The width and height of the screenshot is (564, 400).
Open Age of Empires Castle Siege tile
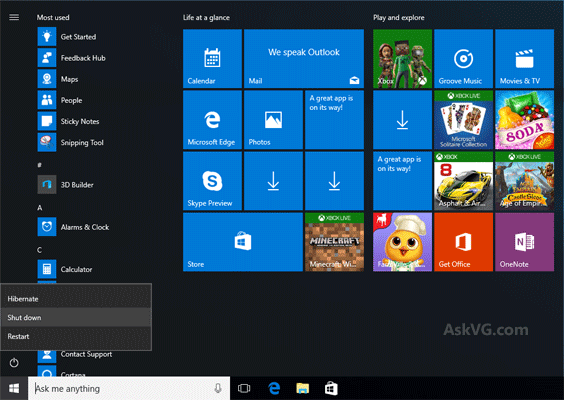524,181
